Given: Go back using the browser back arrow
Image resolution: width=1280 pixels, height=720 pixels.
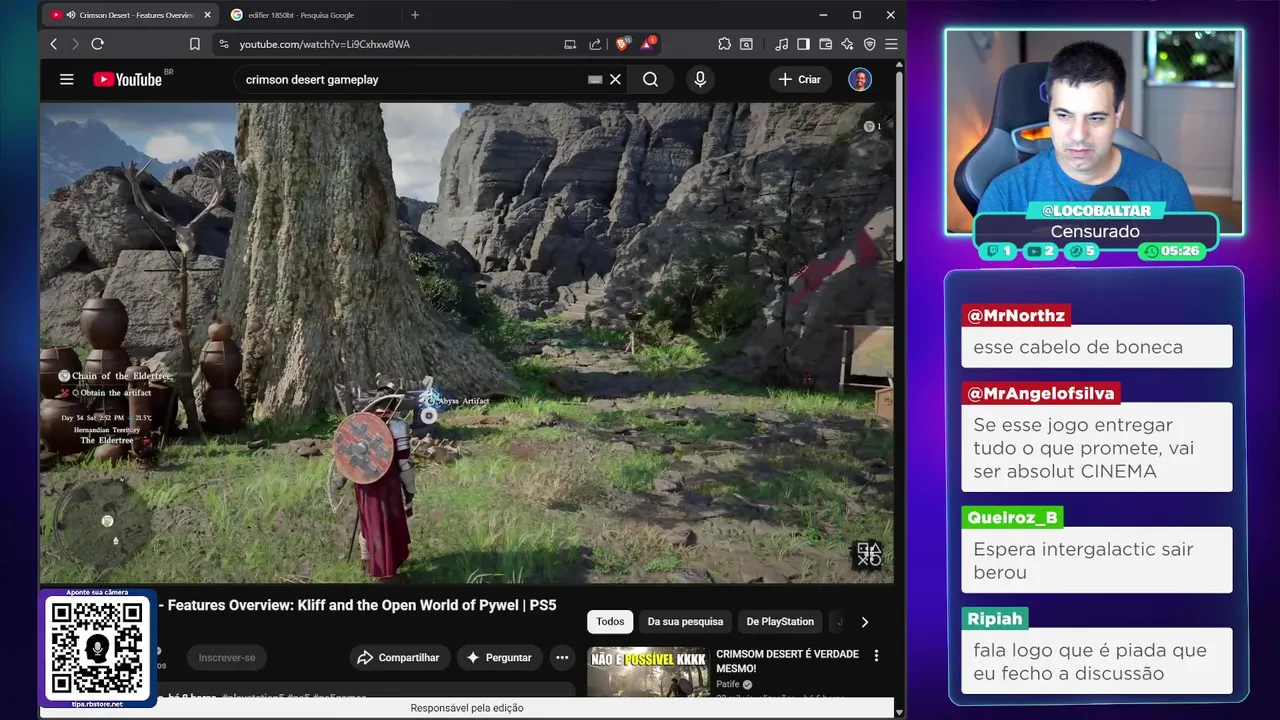Looking at the screenshot, I should click(x=54, y=44).
